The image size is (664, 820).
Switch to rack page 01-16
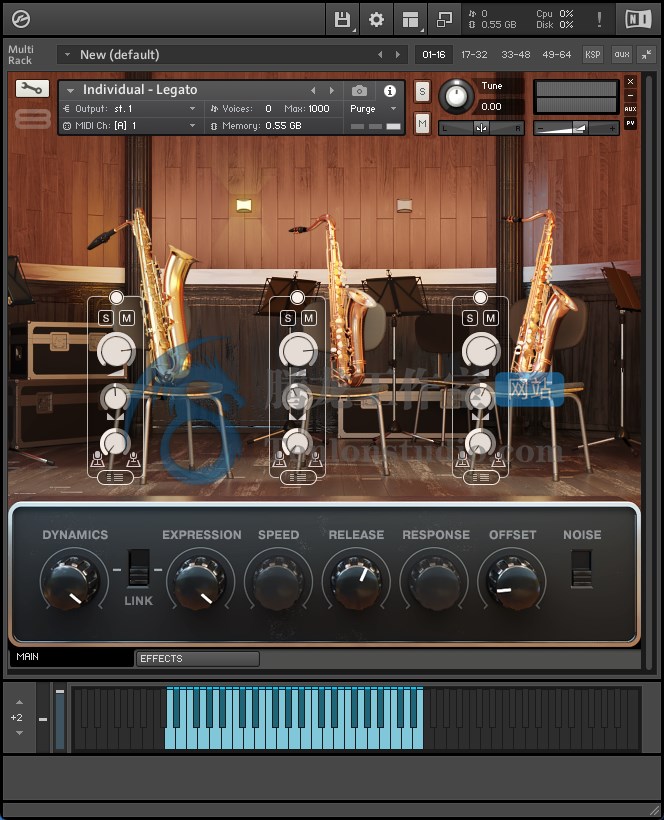click(x=433, y=54)
